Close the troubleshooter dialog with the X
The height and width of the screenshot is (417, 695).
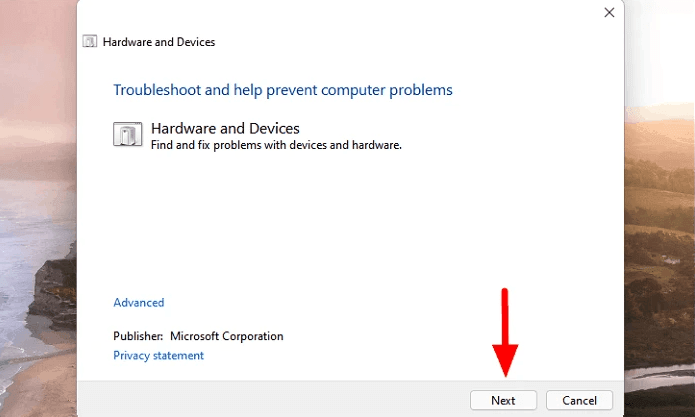[609, 12]
